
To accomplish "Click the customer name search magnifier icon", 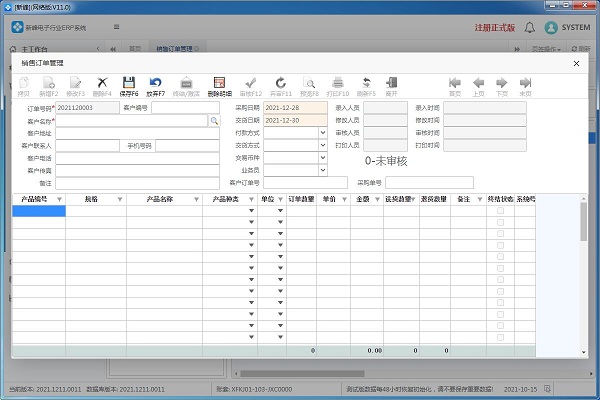I will [213, 120].
